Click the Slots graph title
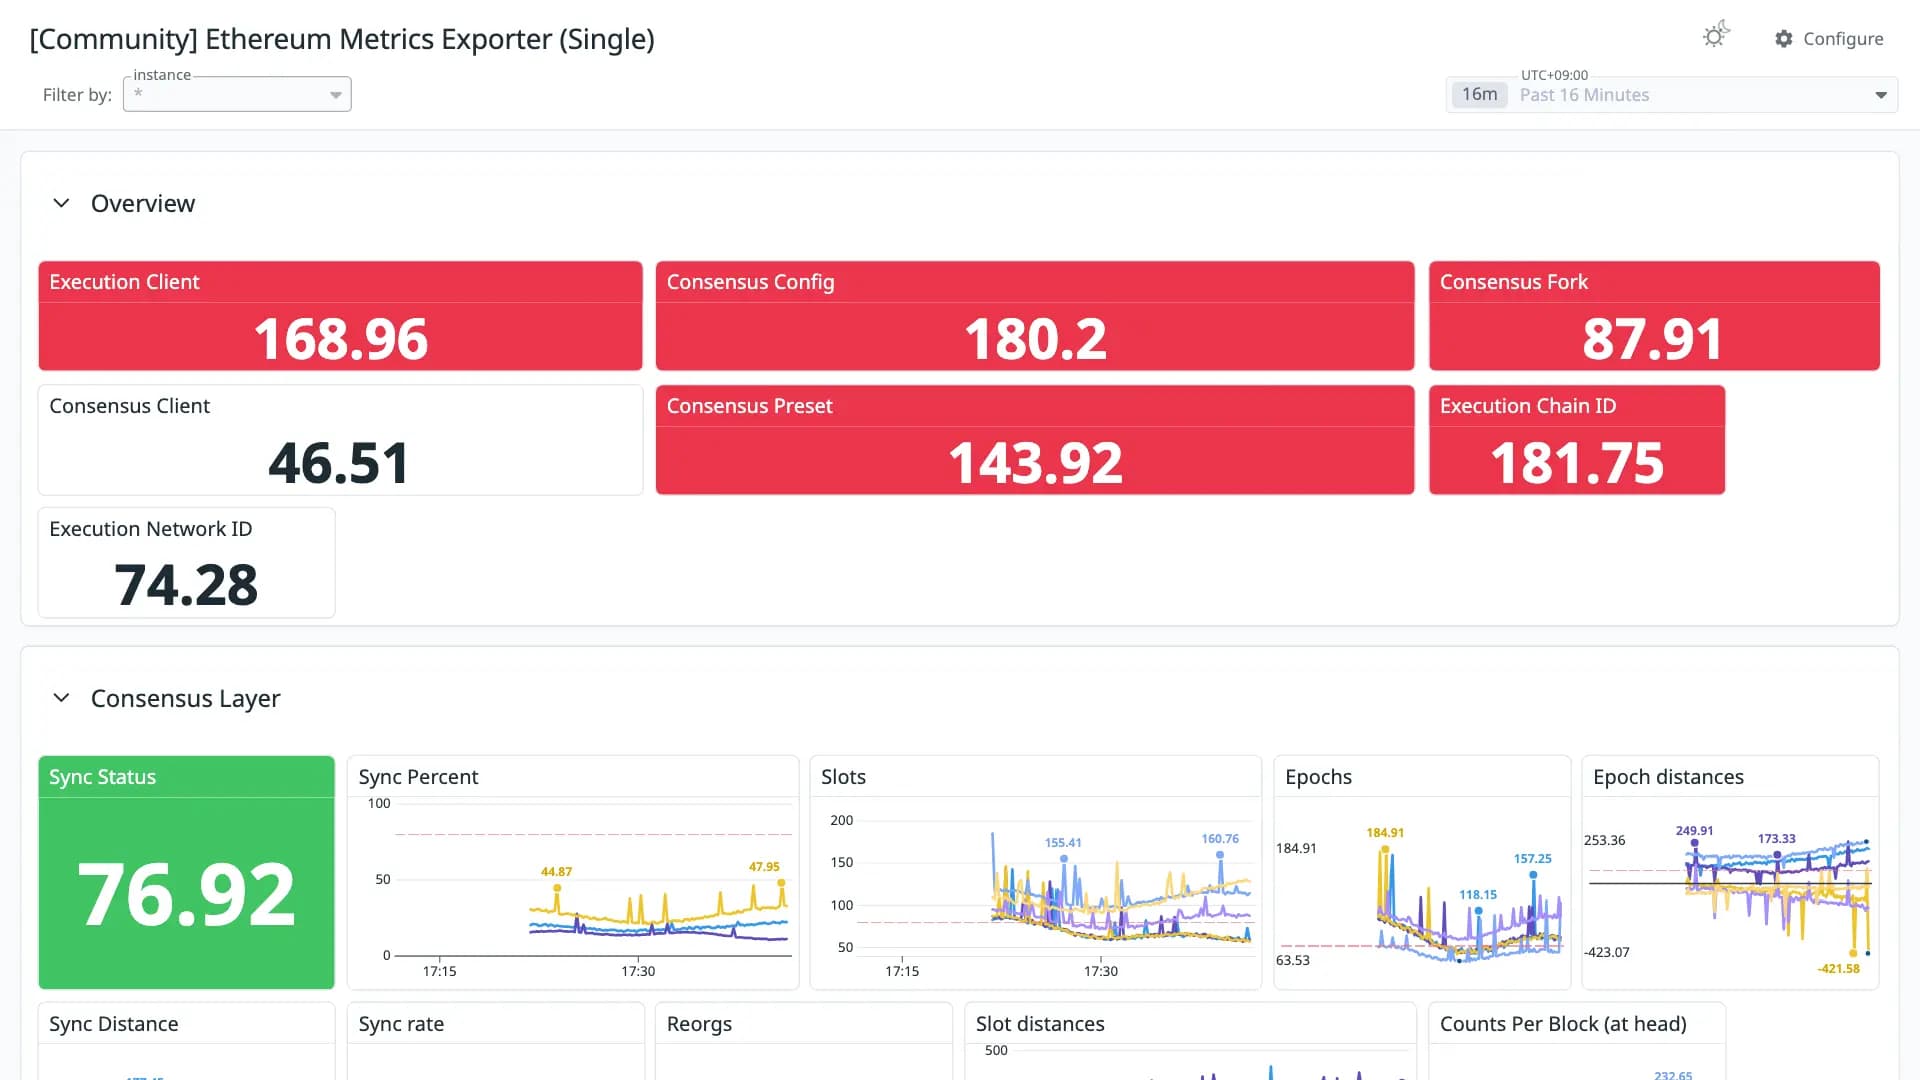 click(x=843, y=777)
